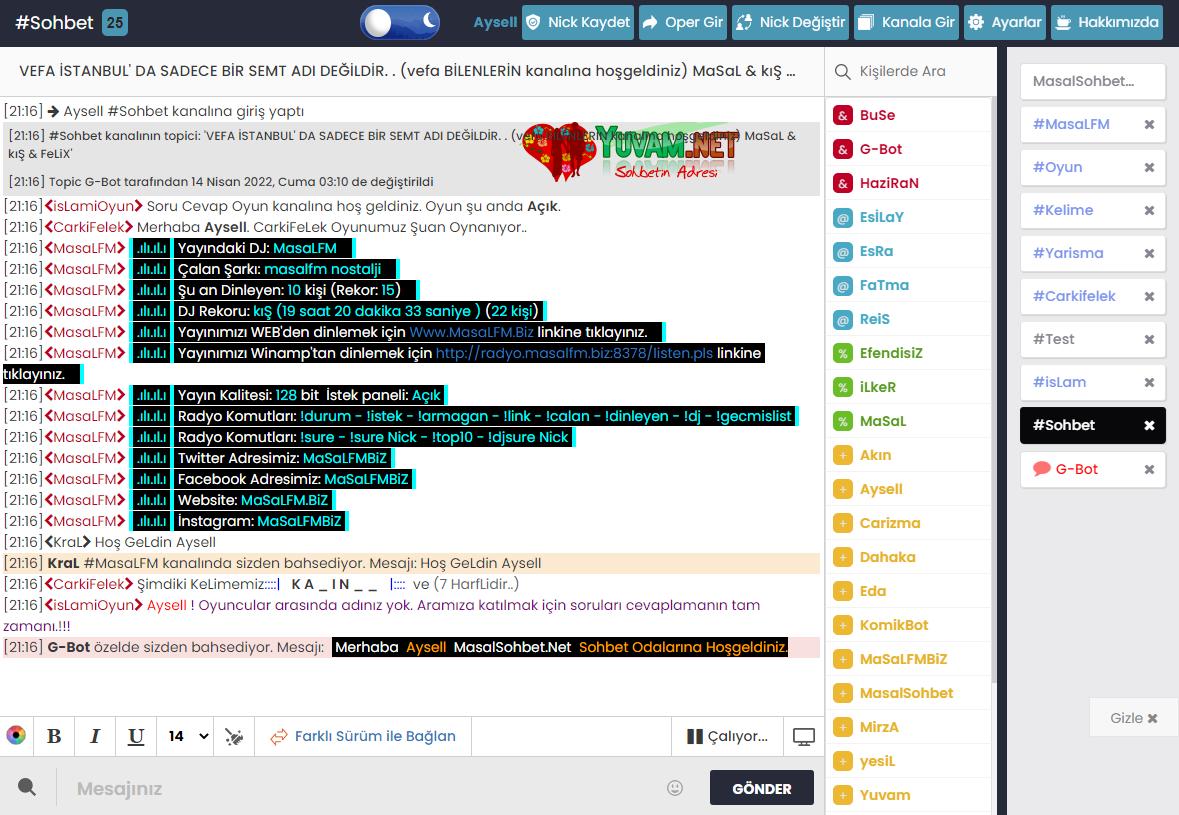Open the font size 14 dropdown
Viewport: 1179px width, 815px height.
(186, 736)
